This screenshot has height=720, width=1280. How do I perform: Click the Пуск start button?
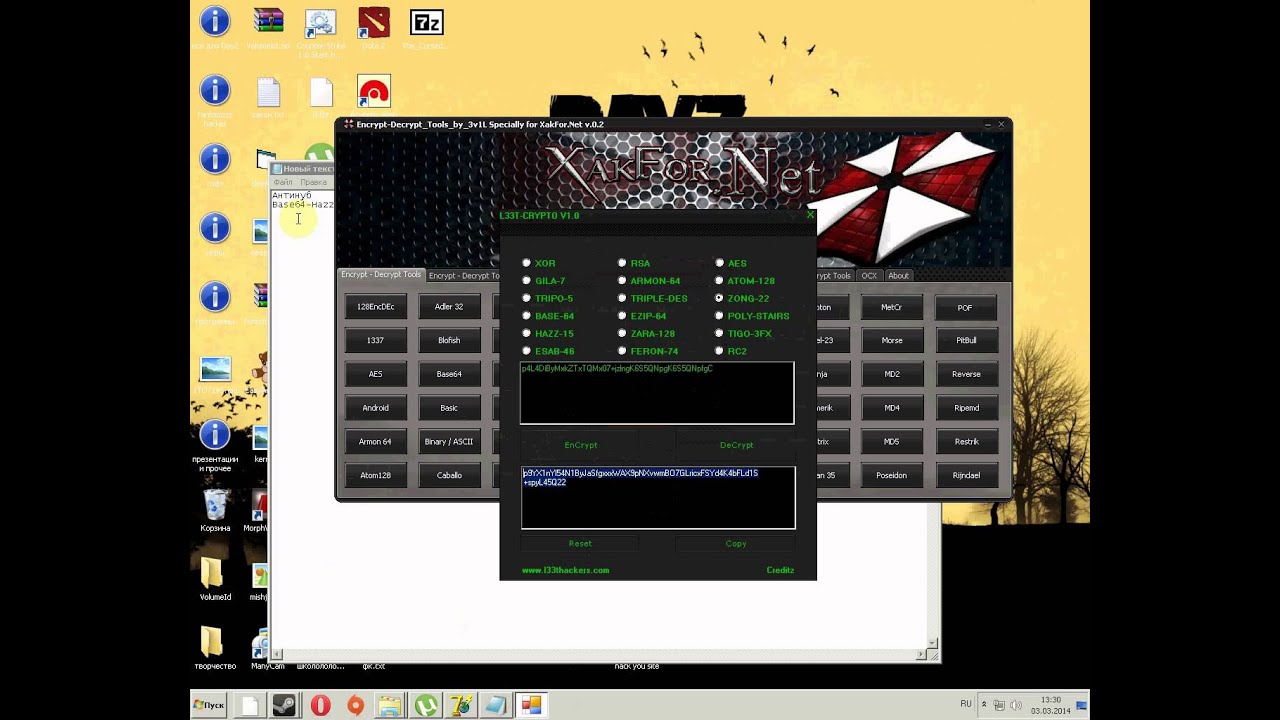pos(209,705)
